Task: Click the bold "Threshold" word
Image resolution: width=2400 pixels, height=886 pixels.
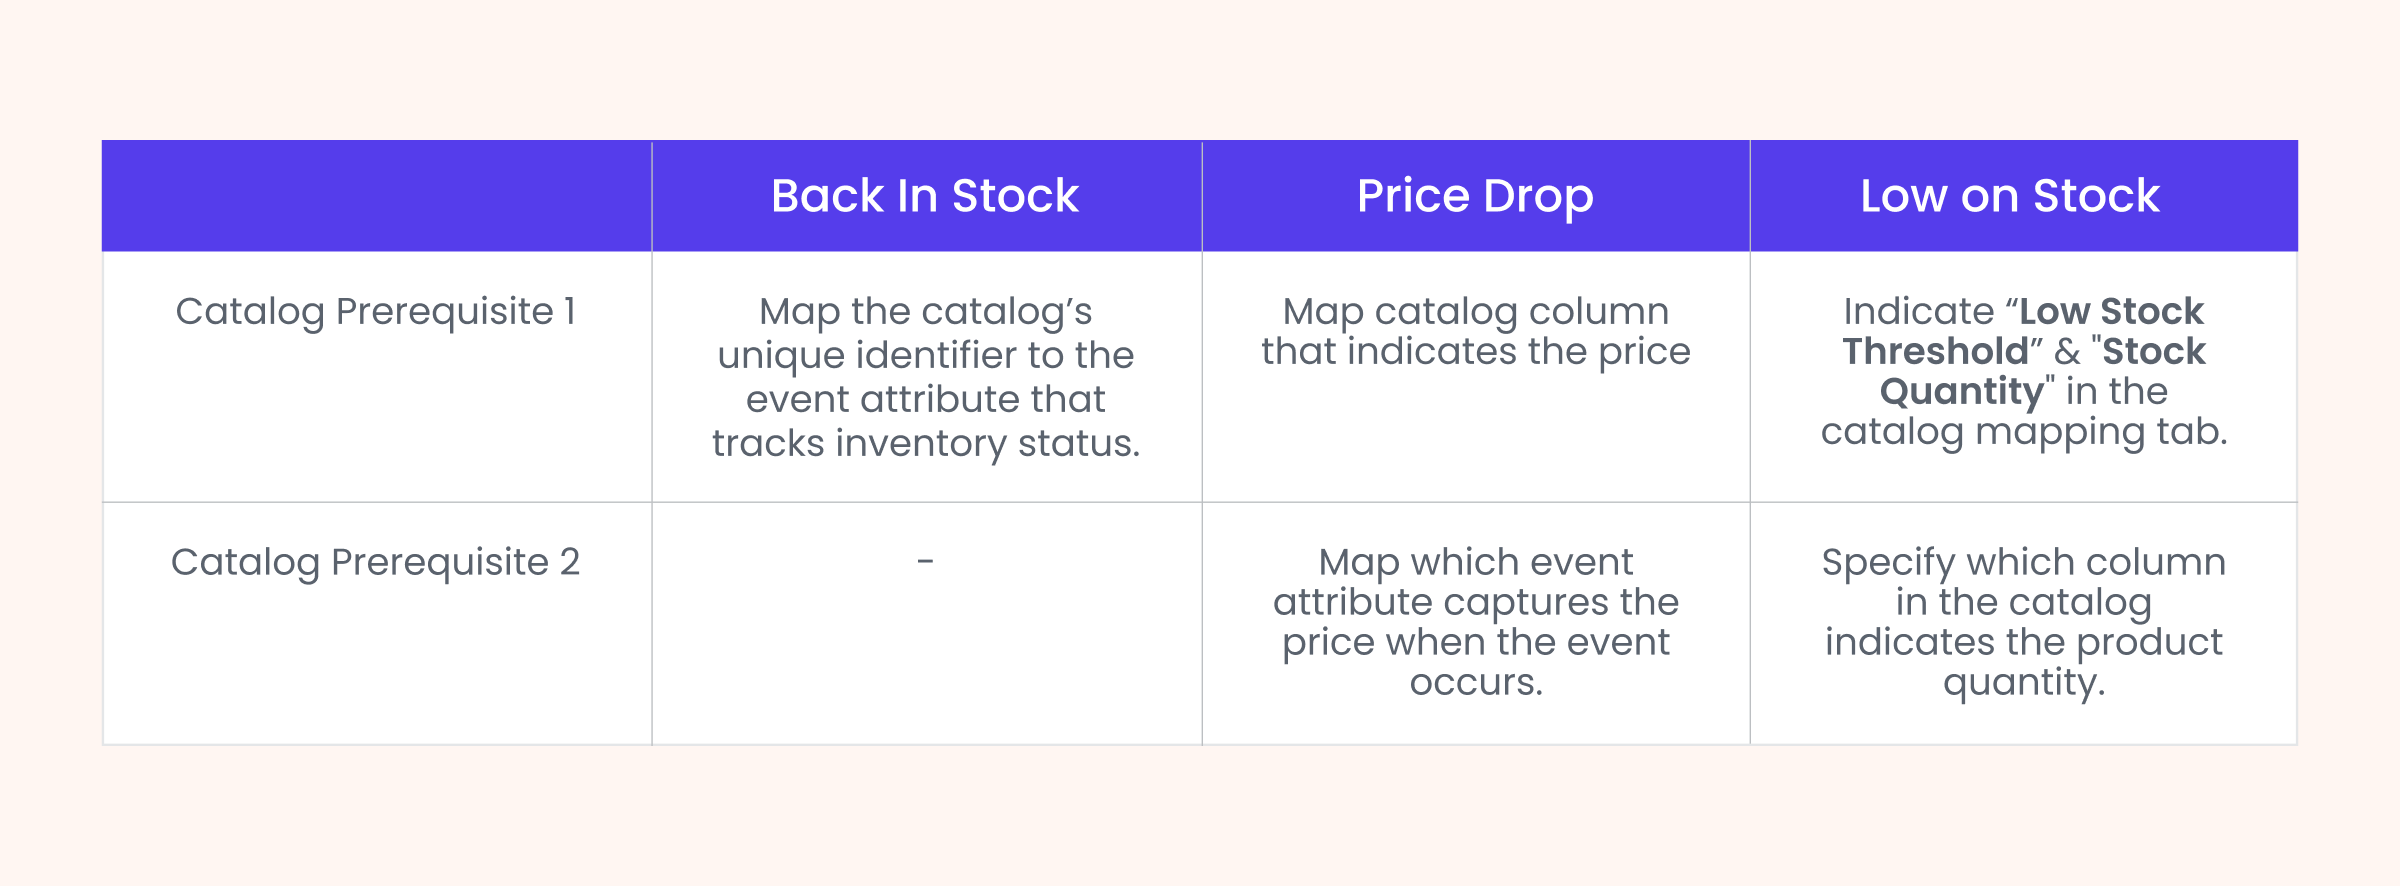Action: coord(1935,352)
